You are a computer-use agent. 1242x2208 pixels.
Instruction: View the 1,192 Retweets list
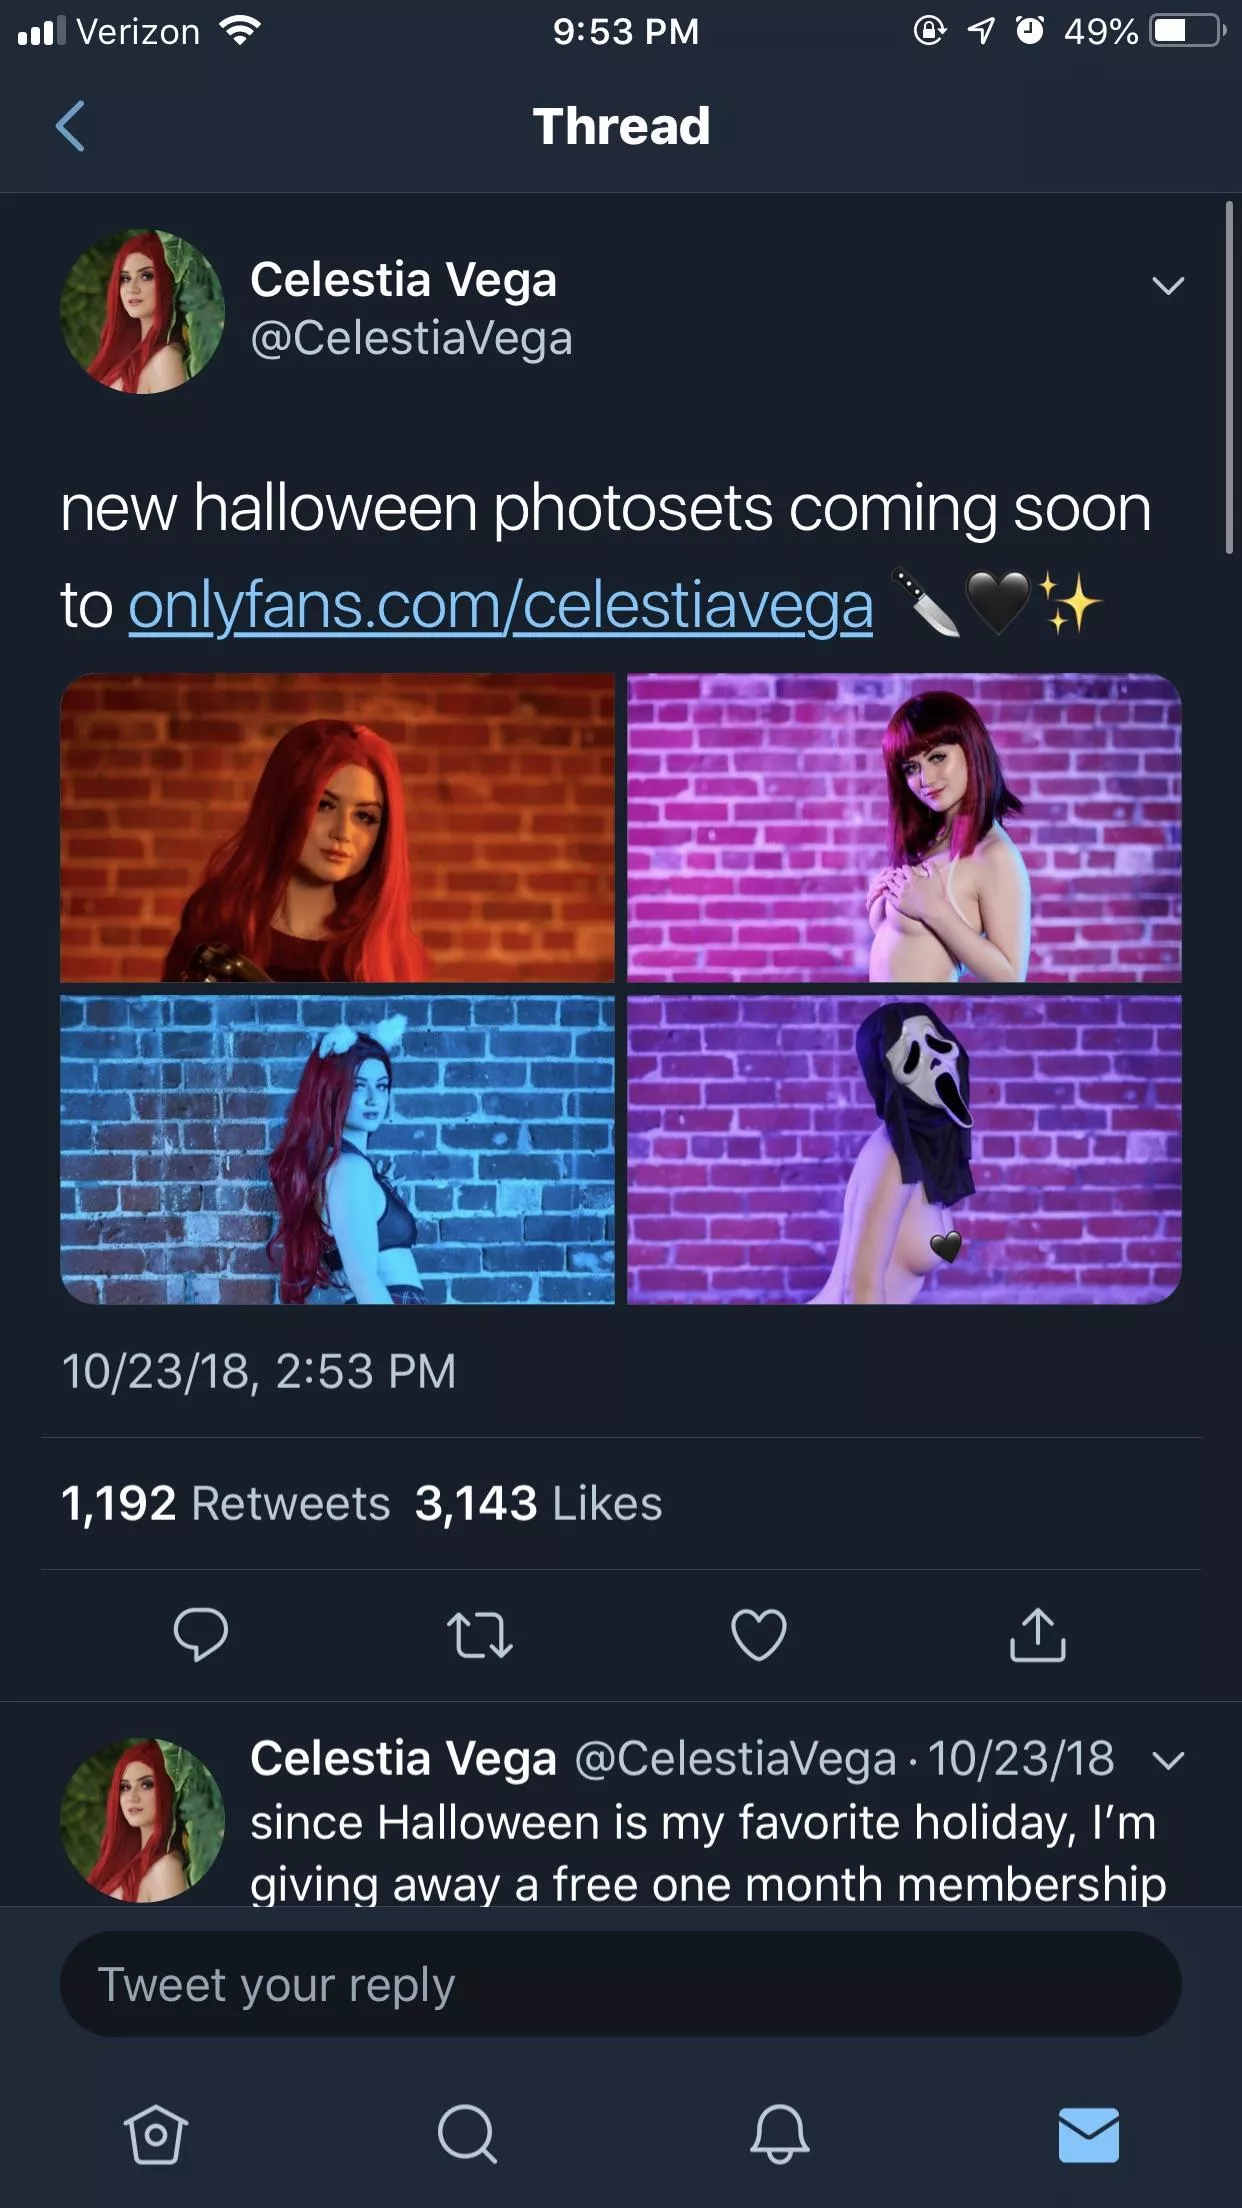[225, 1503]
